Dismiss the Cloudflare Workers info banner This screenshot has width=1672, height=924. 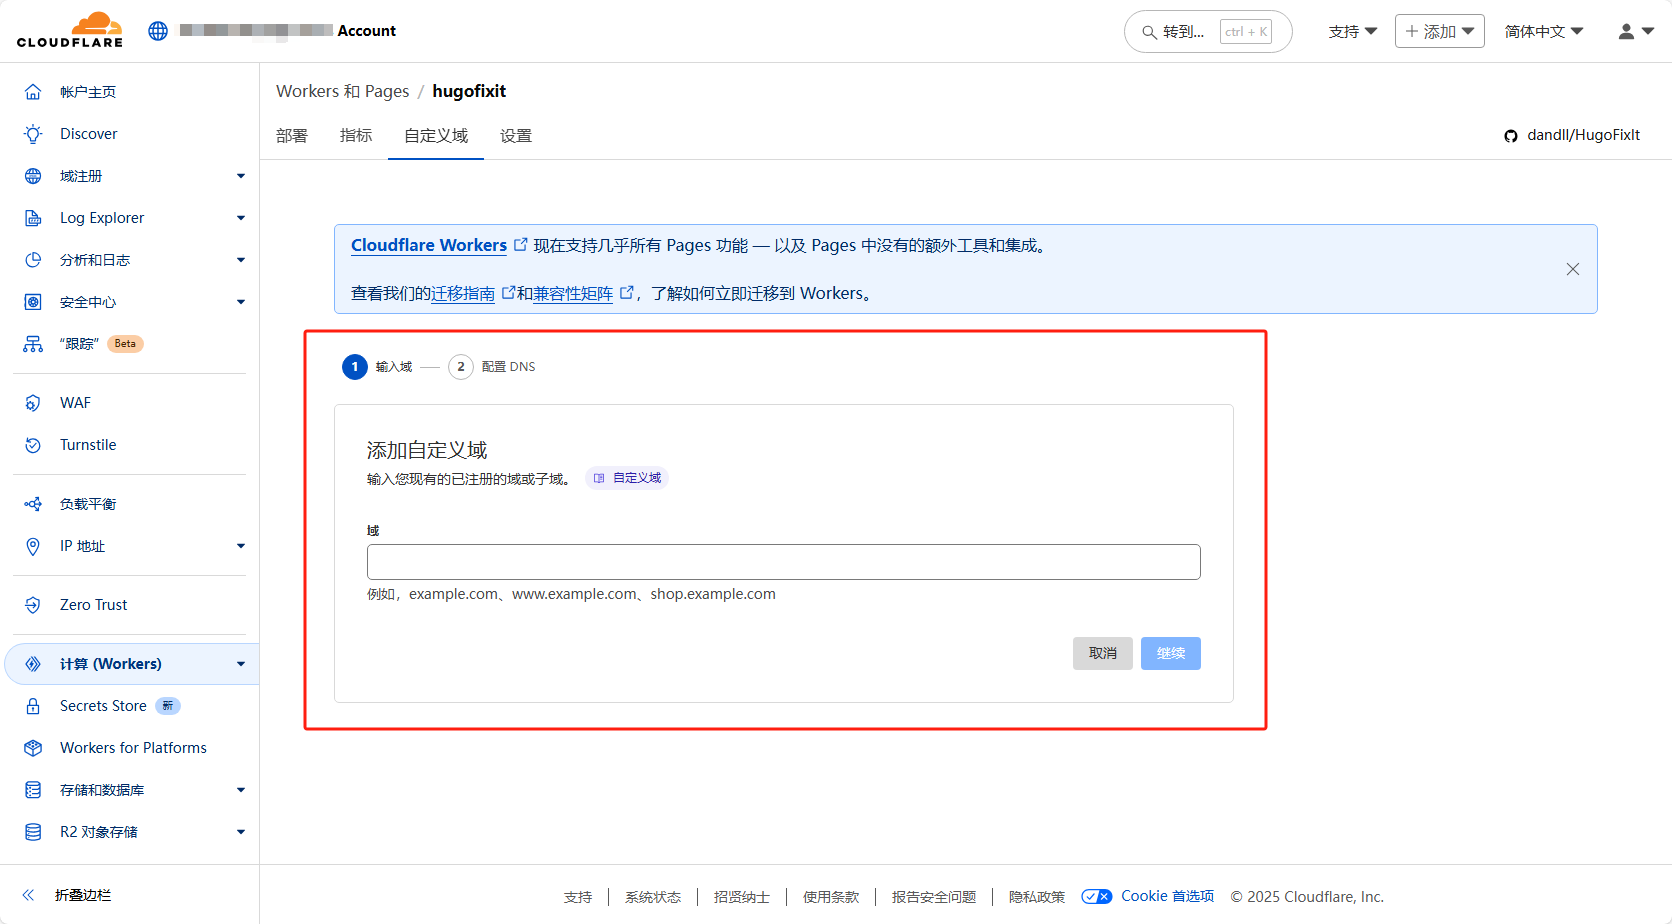[x=1572, y=269]
